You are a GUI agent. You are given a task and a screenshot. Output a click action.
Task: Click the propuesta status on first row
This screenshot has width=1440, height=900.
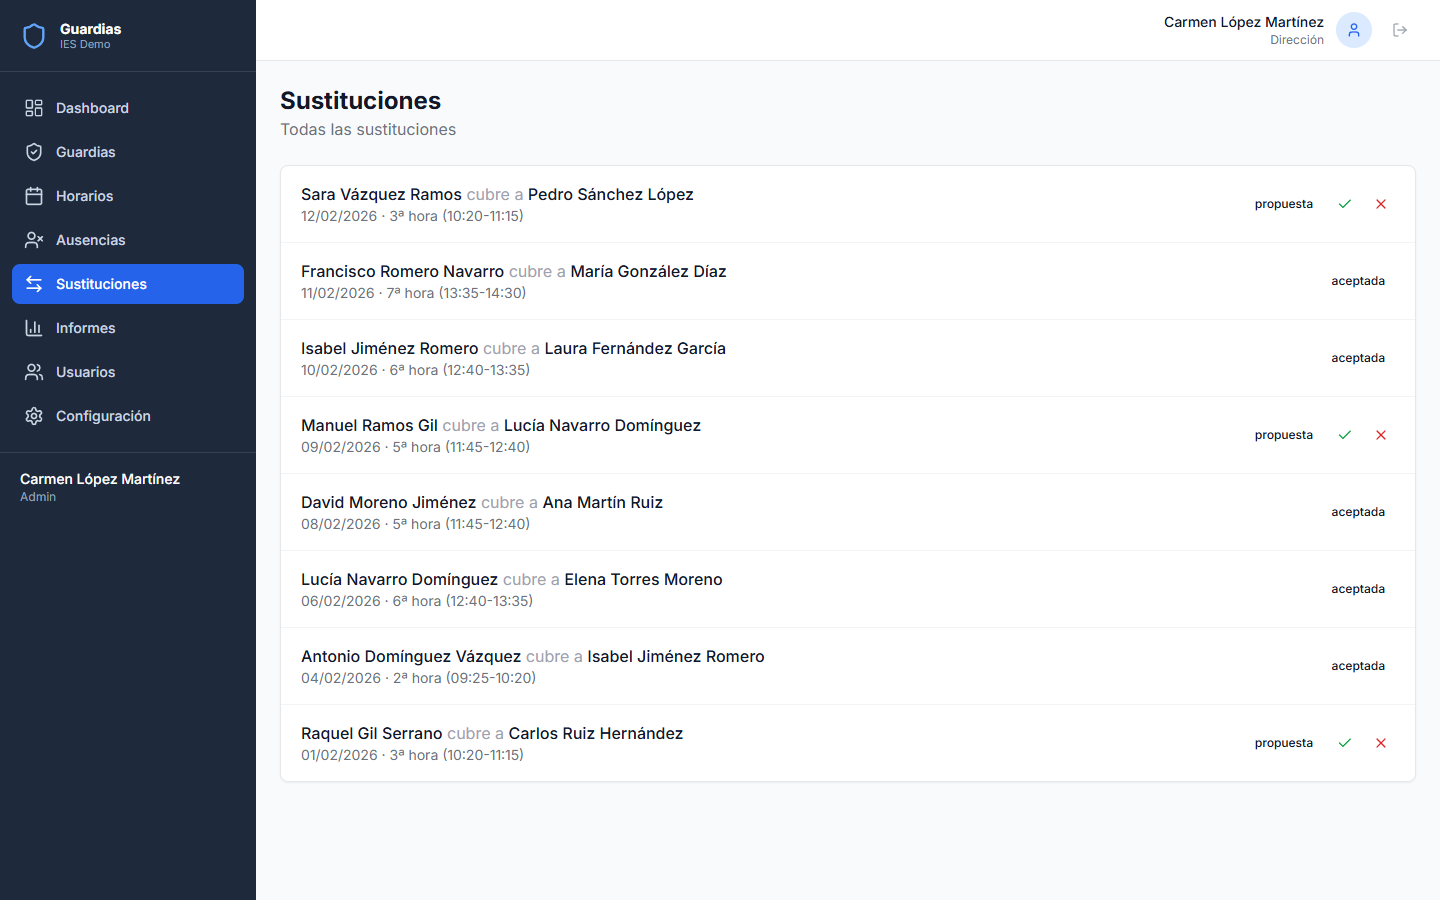tap(1283, 204)
